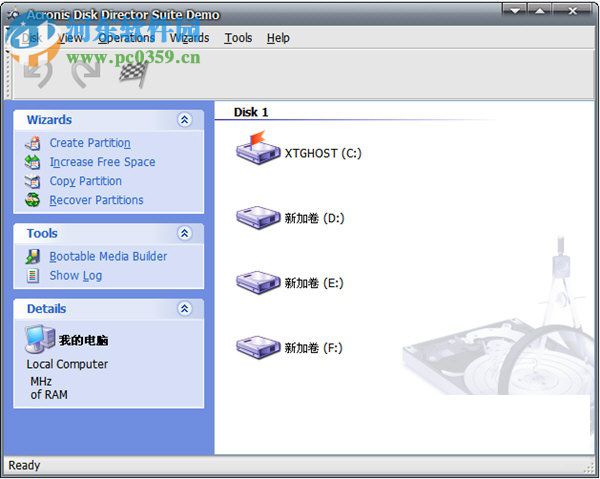Click the XTGHOST (C:) label
This screenshot has height=479, width=600.
tap(323, 153)
